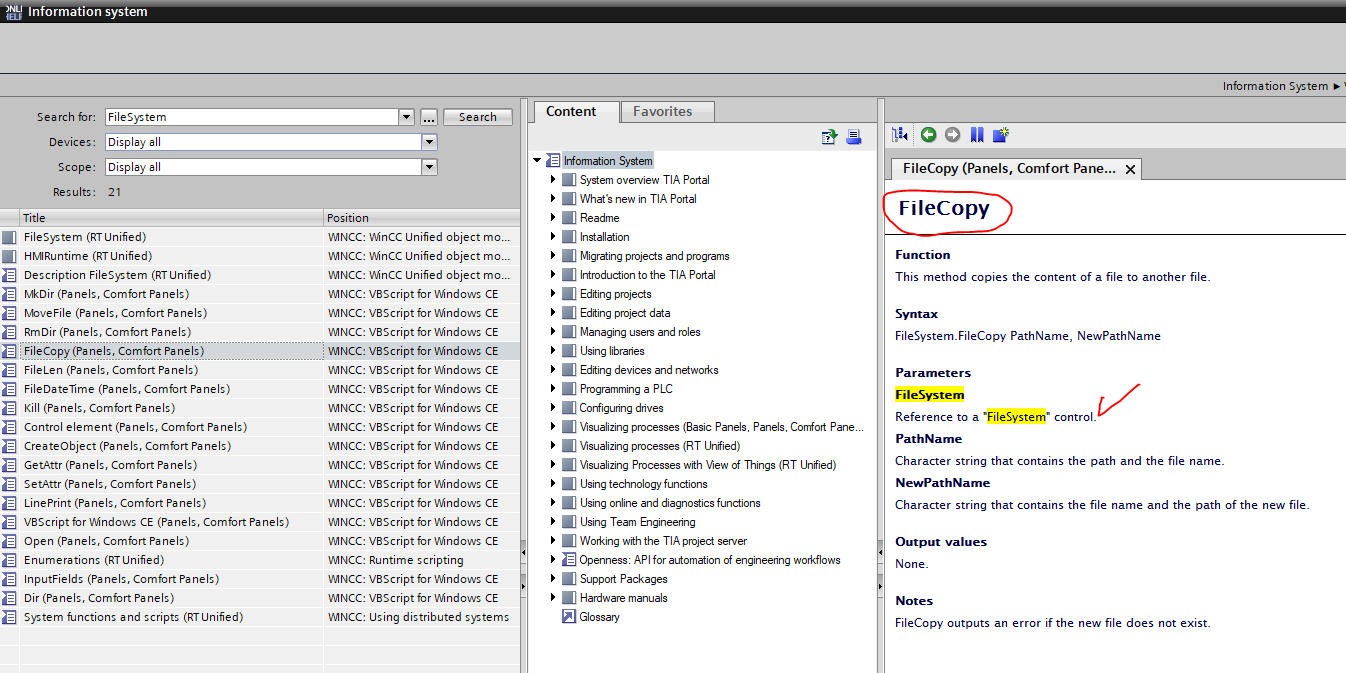Switch to the Favorites tab
The height and width of the screenshot is (673, 1346).
(662, 112)
